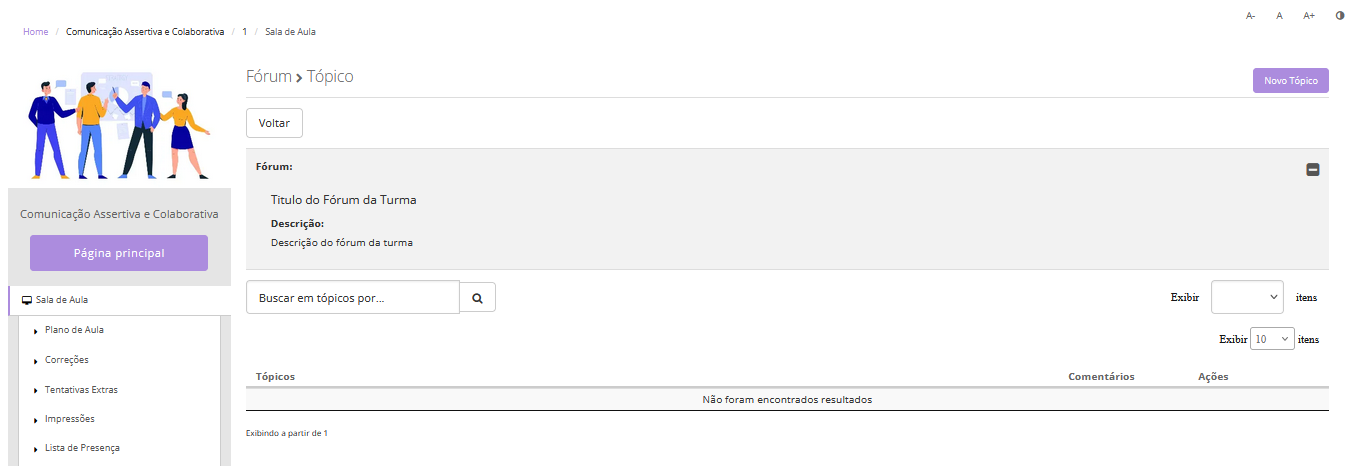1347x466 pixels.
Task: Expand the Plano de Aula arrow
Action: tap(36, 331)
